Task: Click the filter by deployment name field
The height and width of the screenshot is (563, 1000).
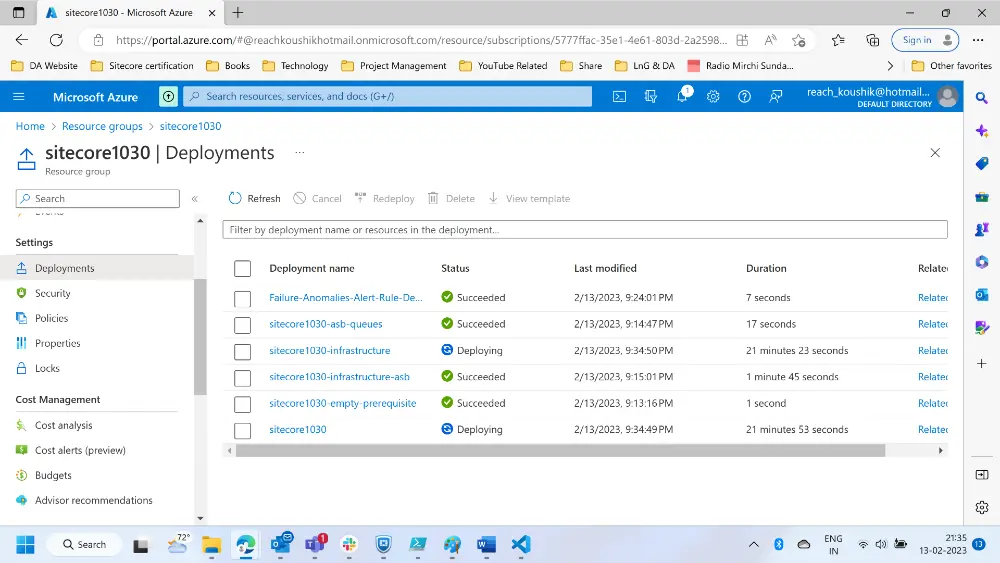Action: (585, 230)
